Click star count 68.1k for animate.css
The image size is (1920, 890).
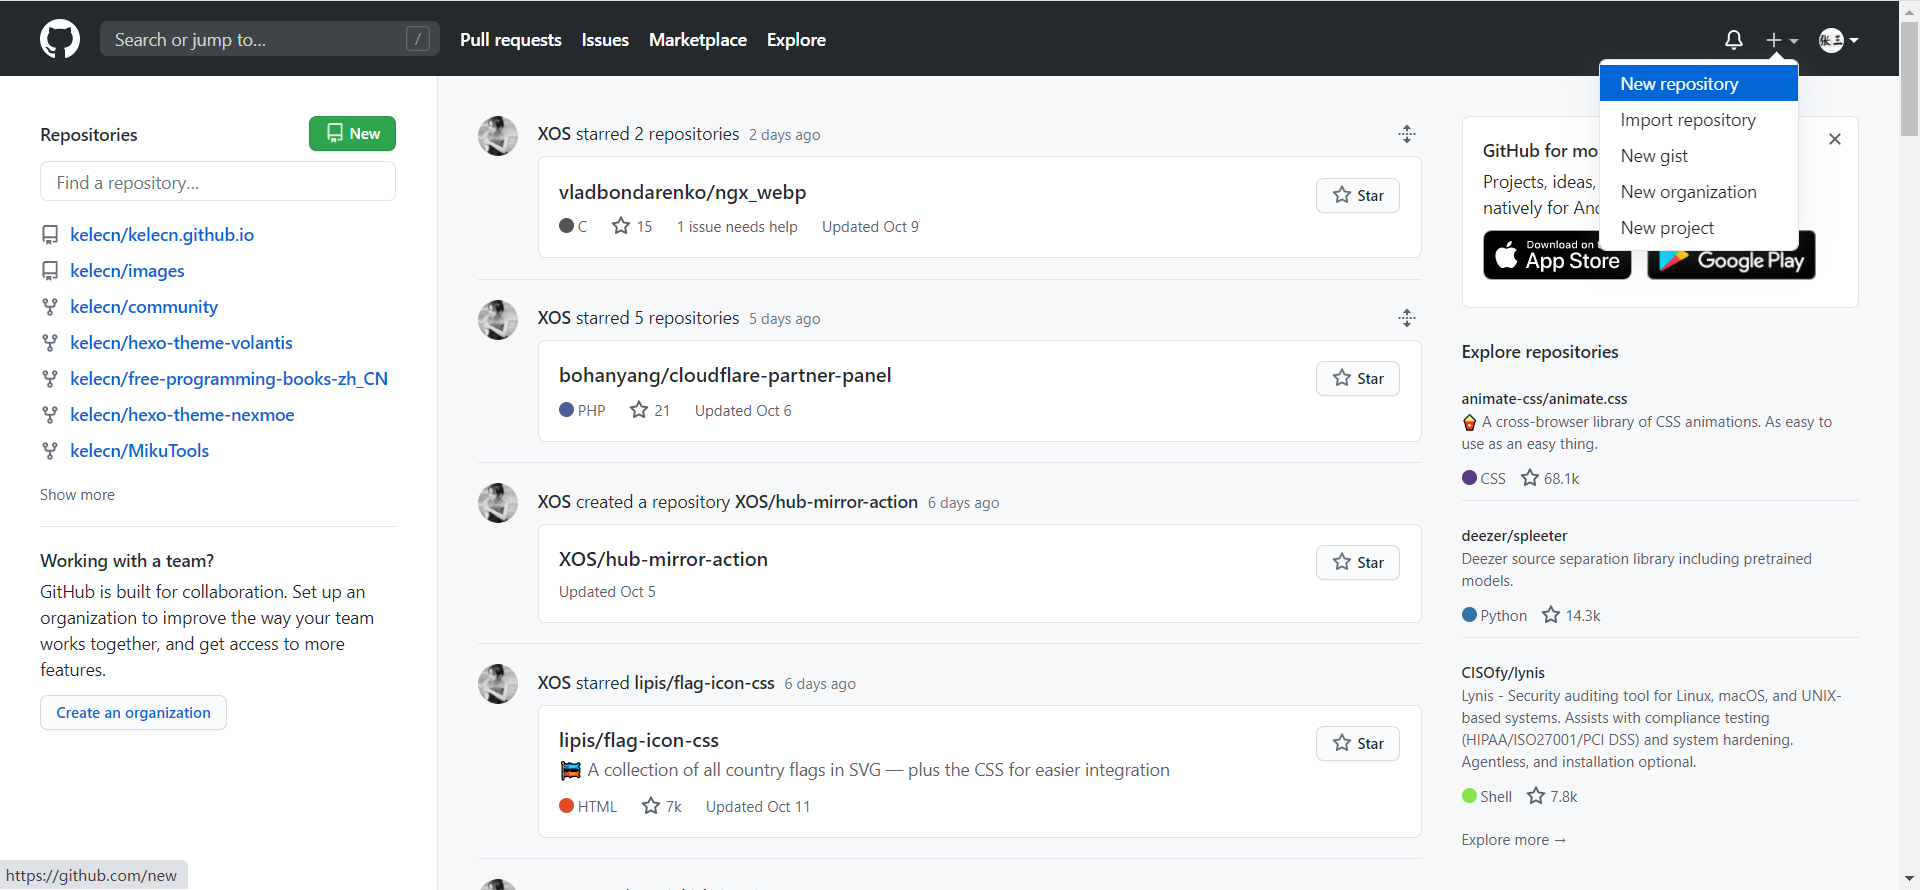(x=1550, y=479)
